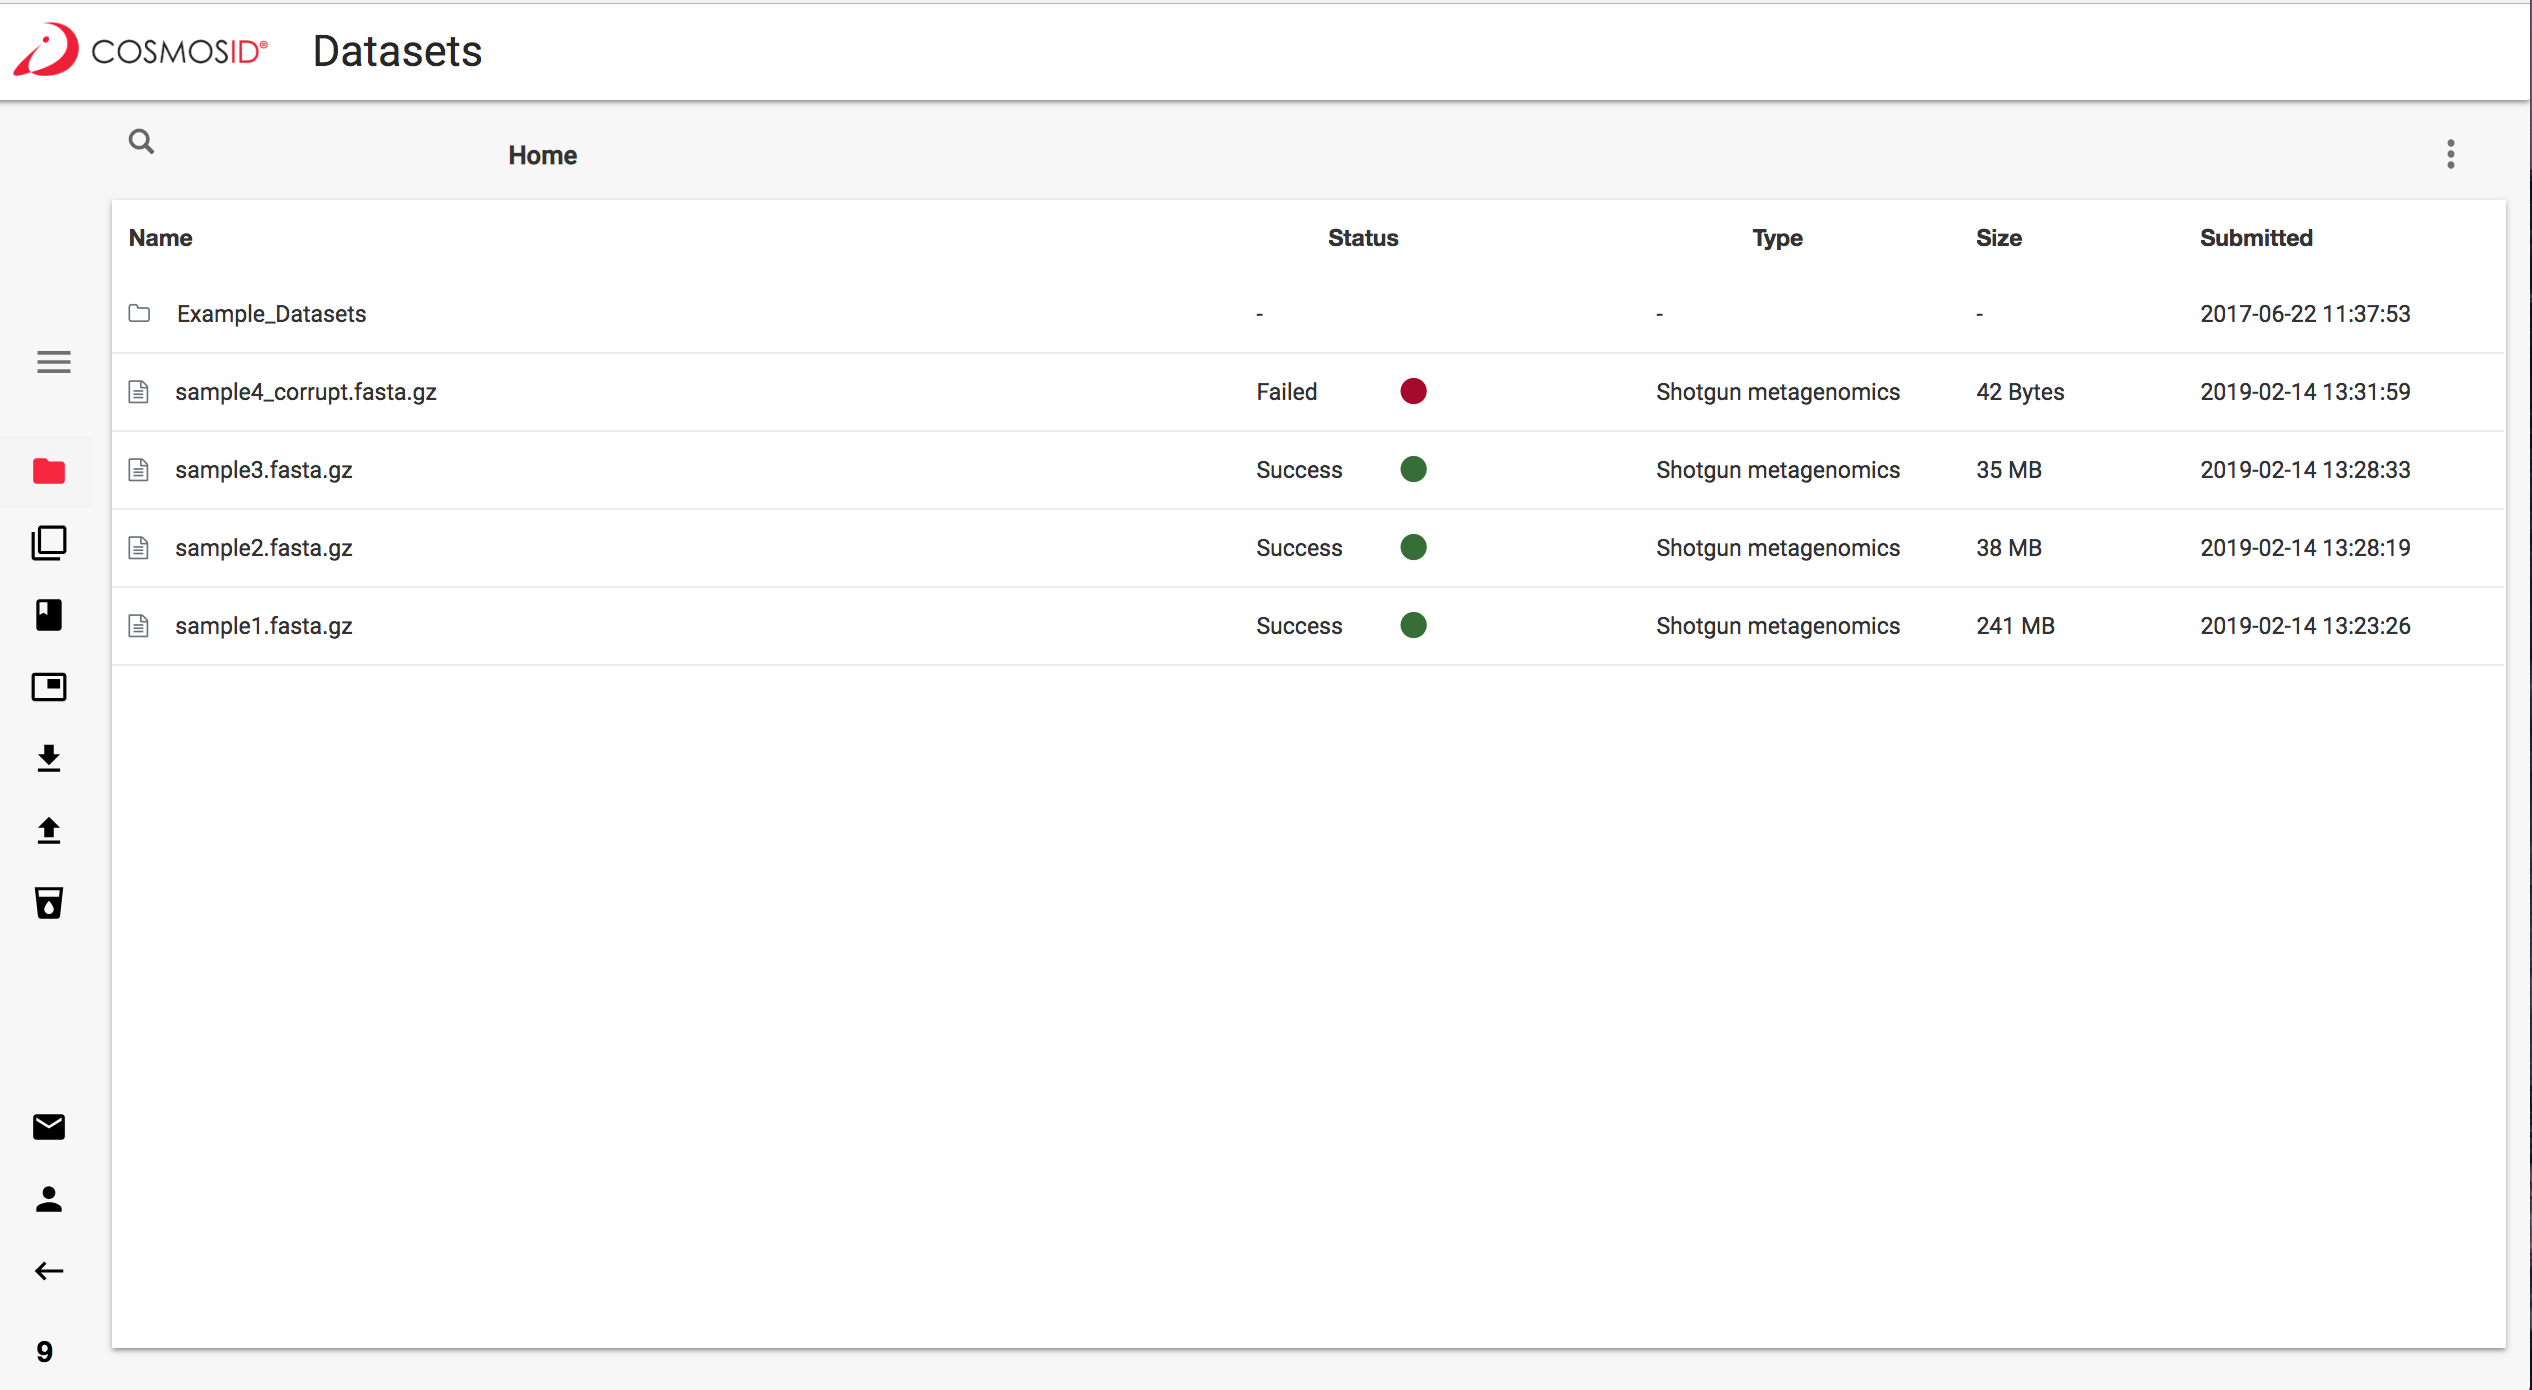
Task: Open the user profile icon in sidebar
Action: (x=49, y=1199)
